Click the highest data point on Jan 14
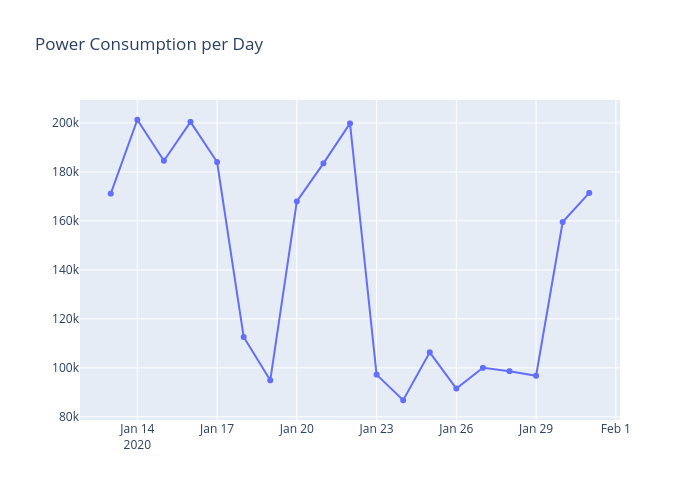700x500 pixels. [137, 120]
